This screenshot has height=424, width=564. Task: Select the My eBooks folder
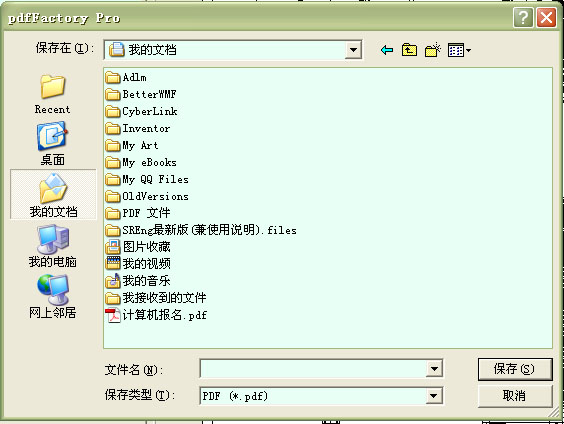(x=141, y=162)
